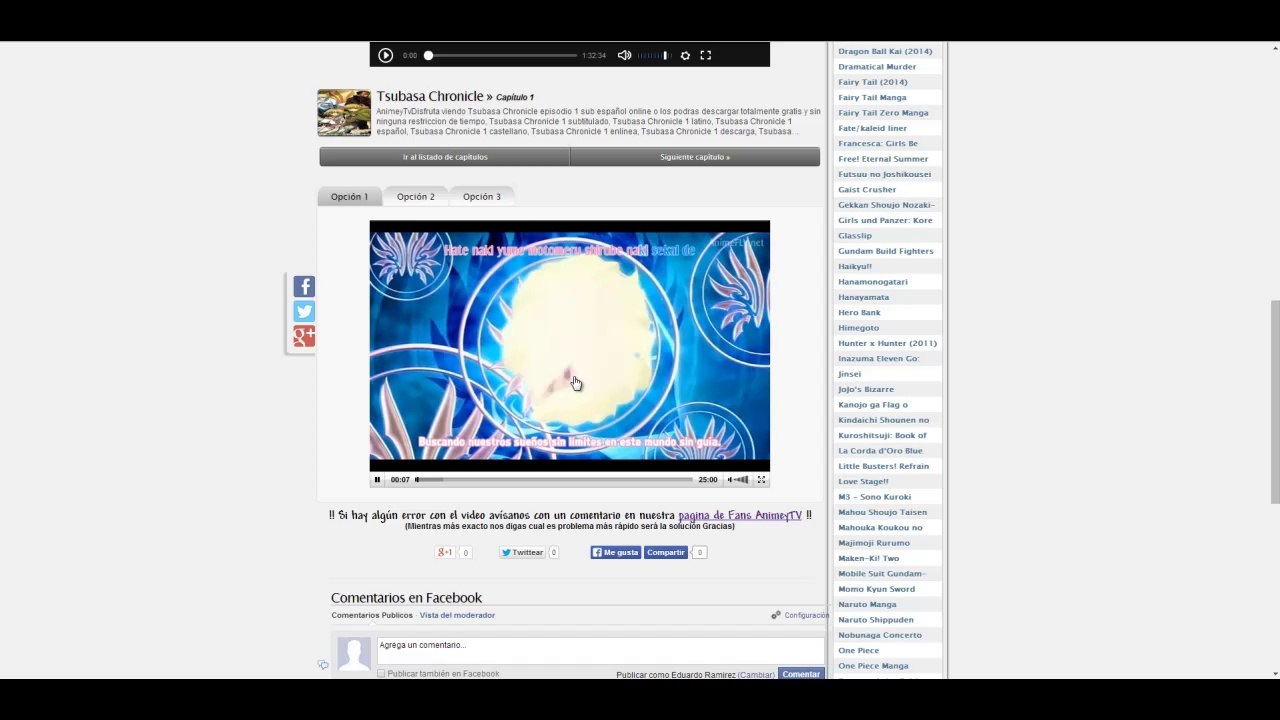Open 'Fairy Tail (2014)' in sidebar

tap(873, 82)
